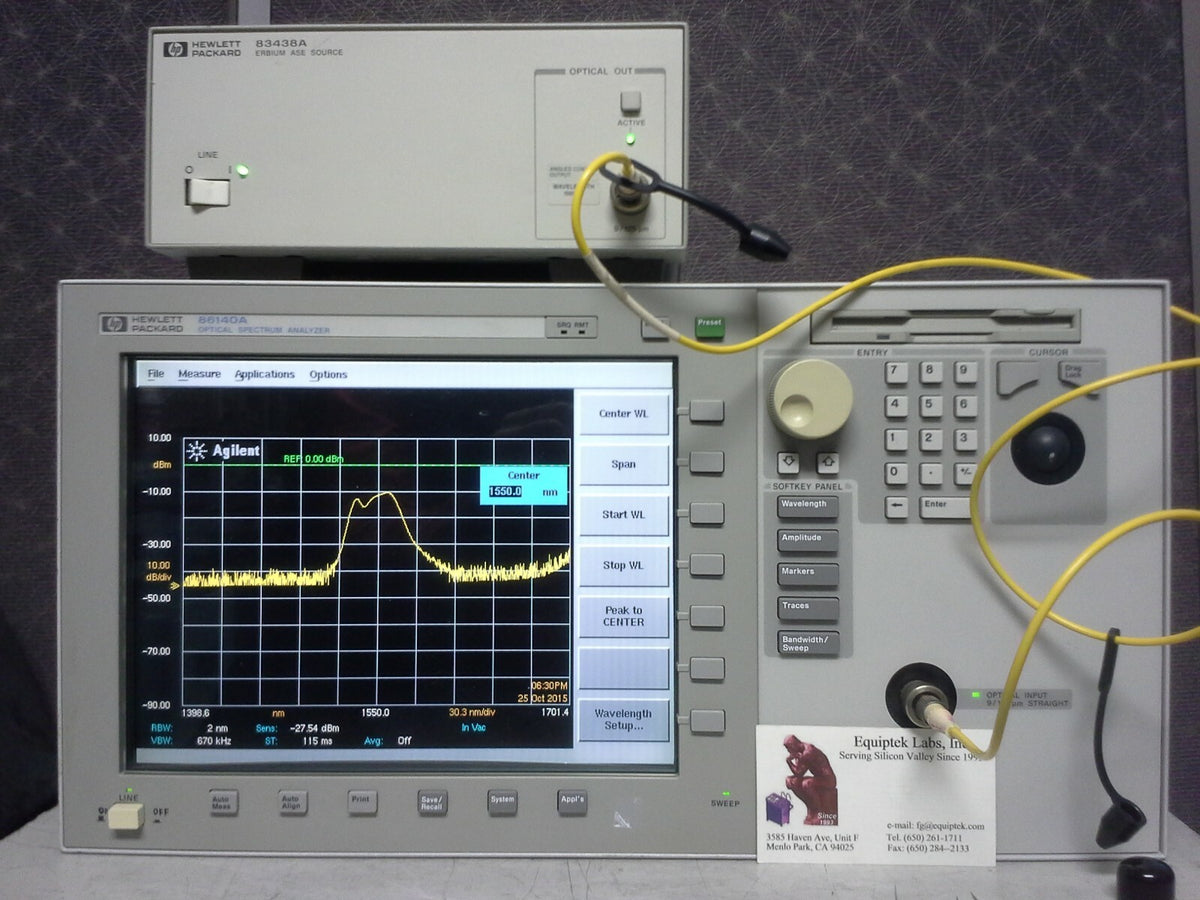Tap the keypad 9 key
Viewport: 1200px width, 900px height.
point(964,372)
